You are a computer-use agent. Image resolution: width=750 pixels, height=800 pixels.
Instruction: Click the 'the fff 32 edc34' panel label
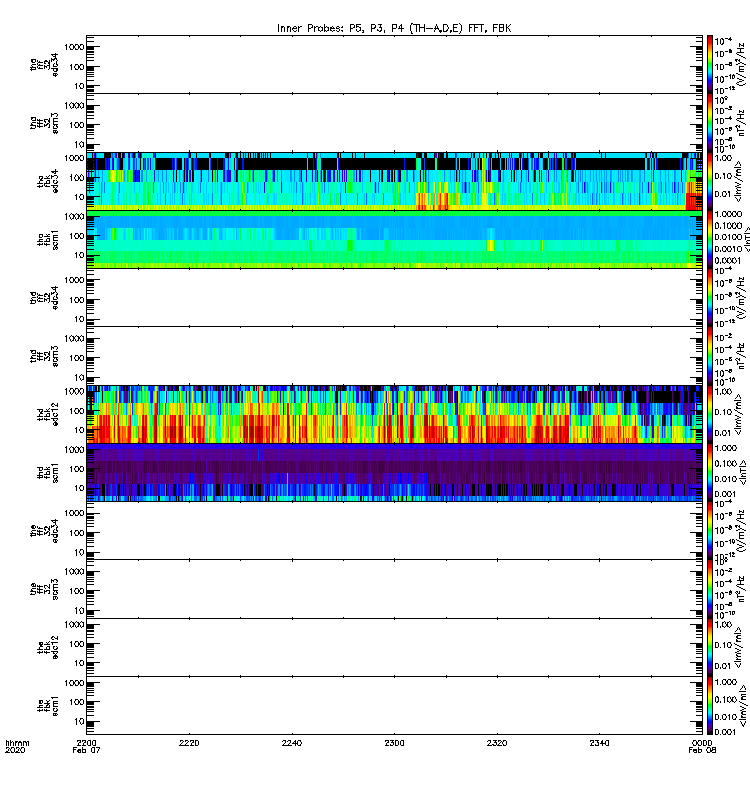pyautogui.click(x=44, y=531)
